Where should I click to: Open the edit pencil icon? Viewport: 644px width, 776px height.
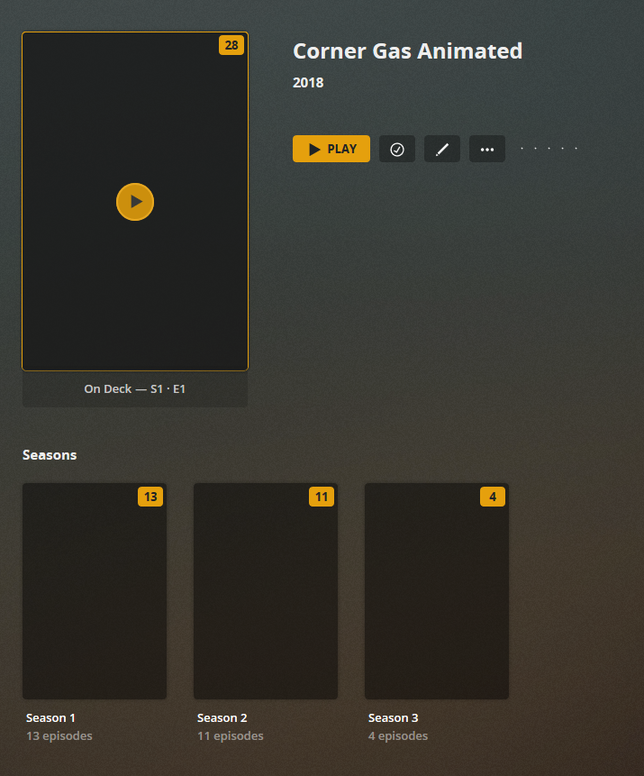(x=442, y=148)
